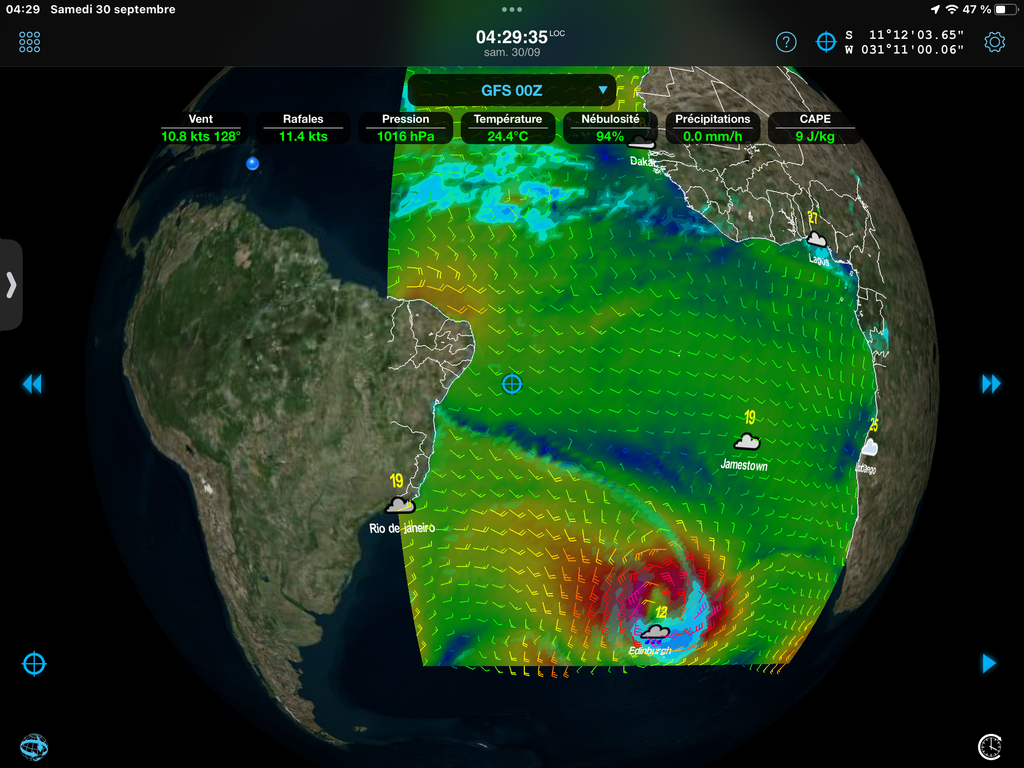Viewport: 1024px width, 768px height.
Task: Tap the battery status icon
Action: [x=1006, y=9]
